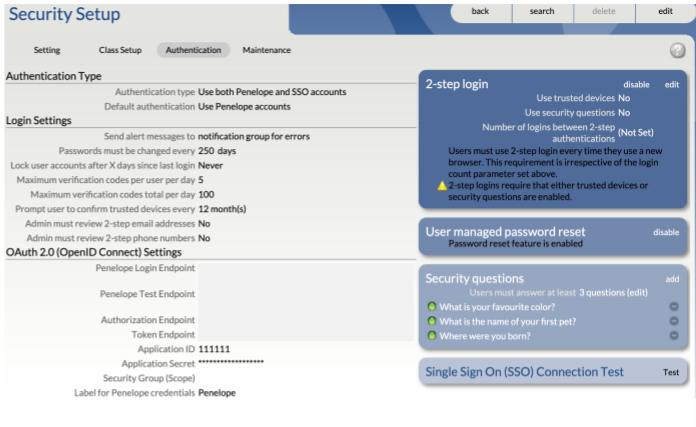
Task: Remove the 'Where were you born?' question
Action: 674,336
